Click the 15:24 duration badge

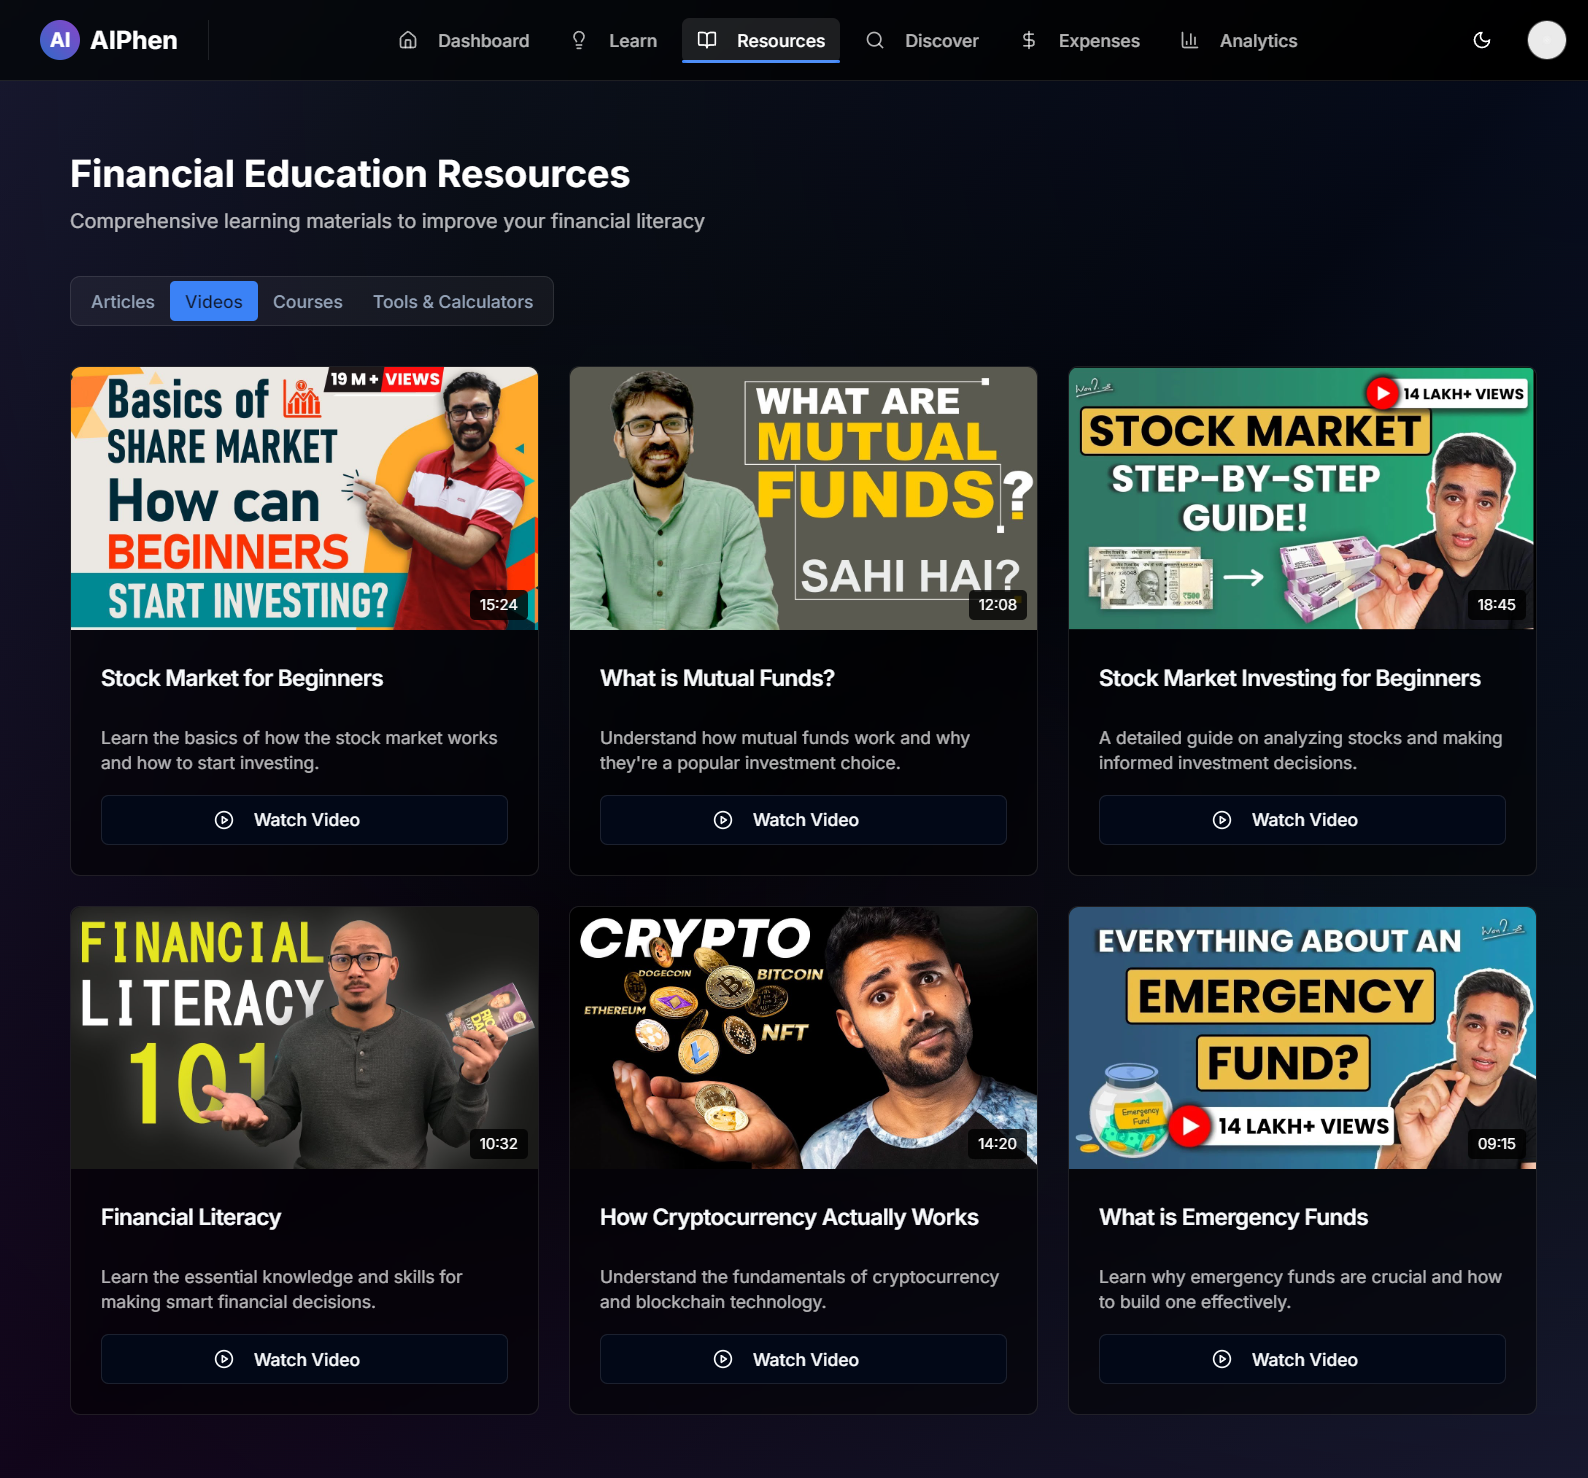point(499,604)
